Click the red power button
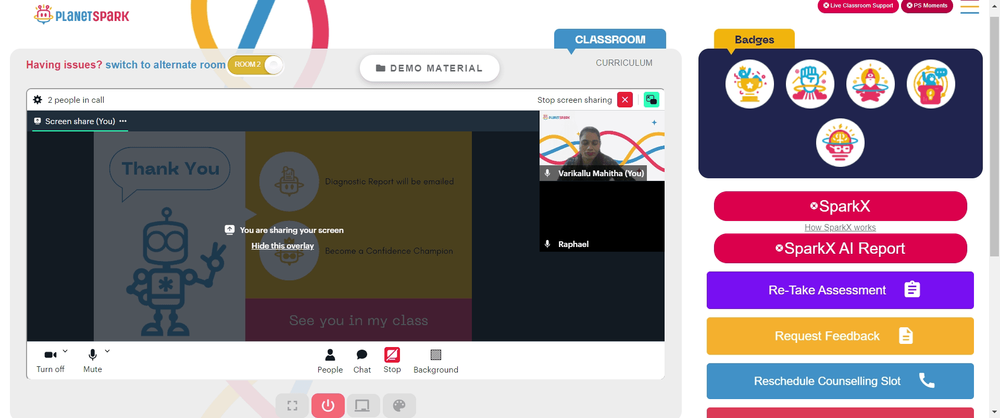1000x418 pixels. point(328,406)
